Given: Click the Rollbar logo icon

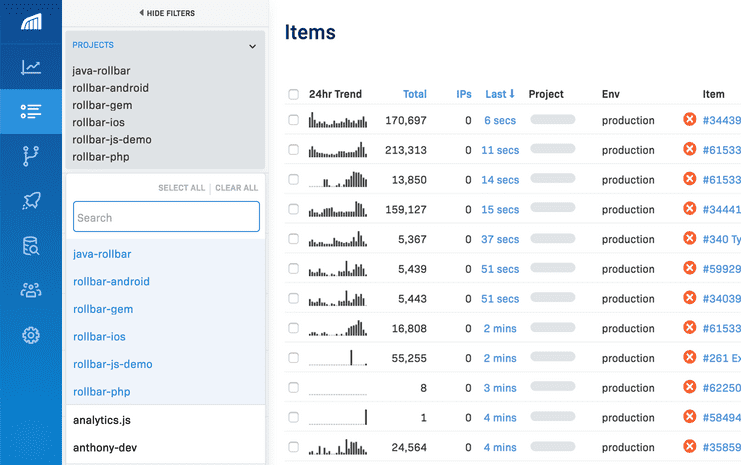Looking at the screenshot, I should (31, 22).
